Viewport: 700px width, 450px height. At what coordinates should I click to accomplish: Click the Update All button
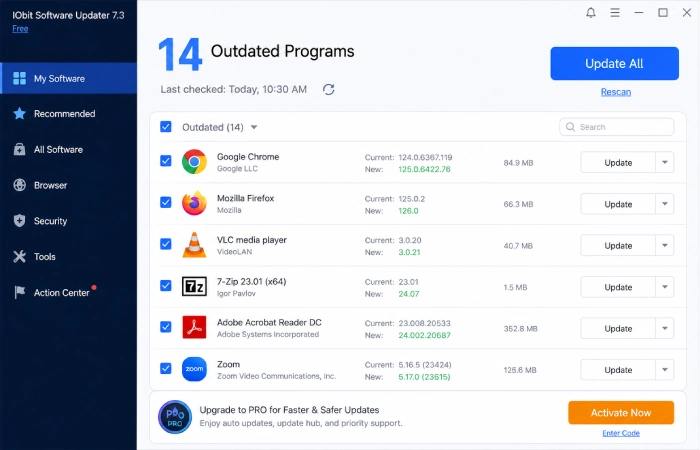614,63
